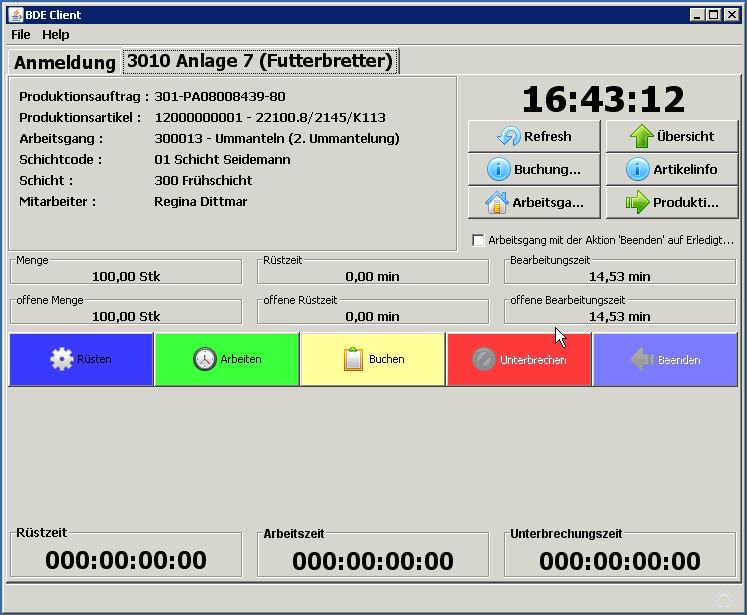The width and height of the screenshot is (747, 615).
Task: Start Rüsten with the blue button
Action: point(81,360)
